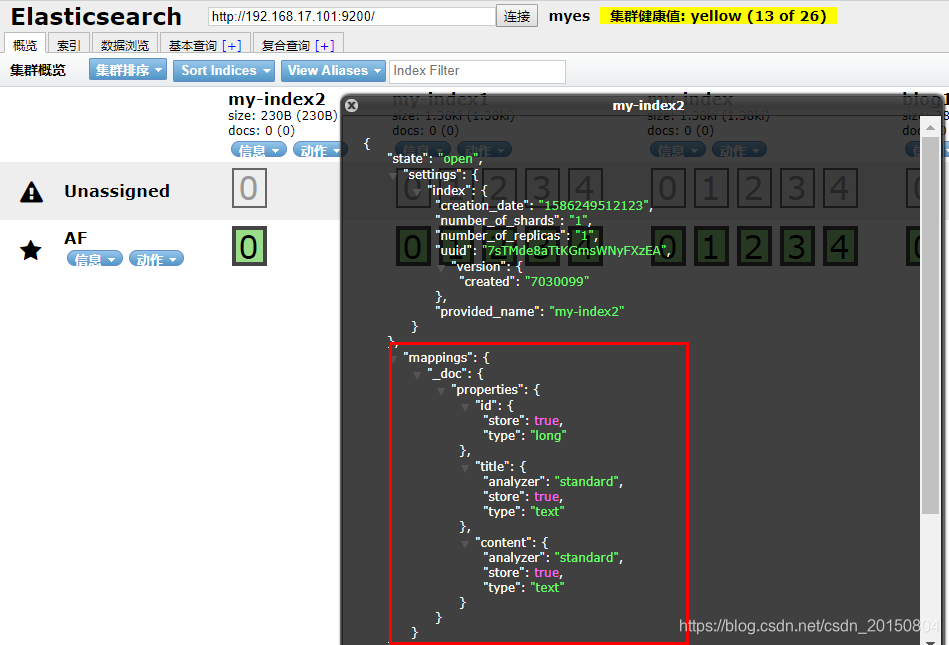Click the "number_of_shards": "1" line
The width and height of the screenshot is (949, 645).
[x=513, y=220]
